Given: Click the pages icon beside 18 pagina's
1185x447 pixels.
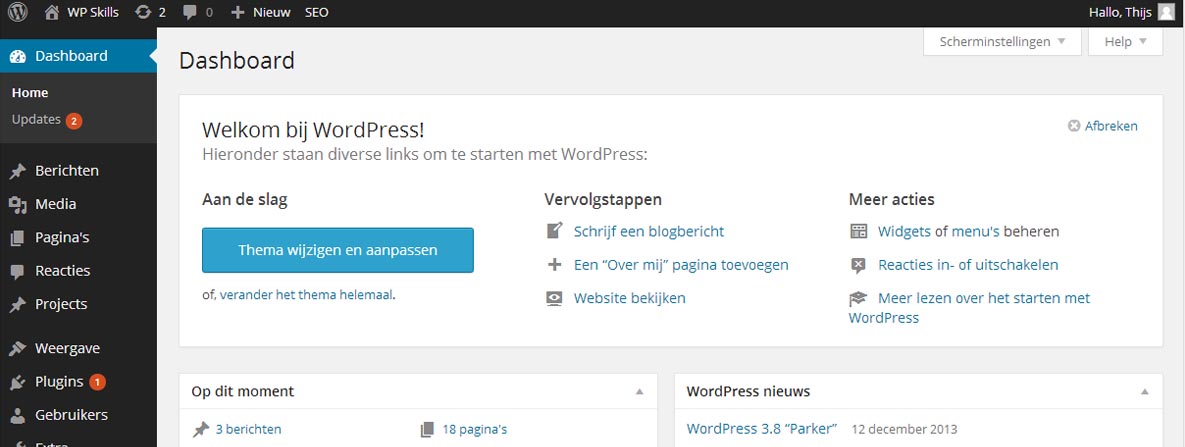Looking at the screenshot, I should coord(428,430).
